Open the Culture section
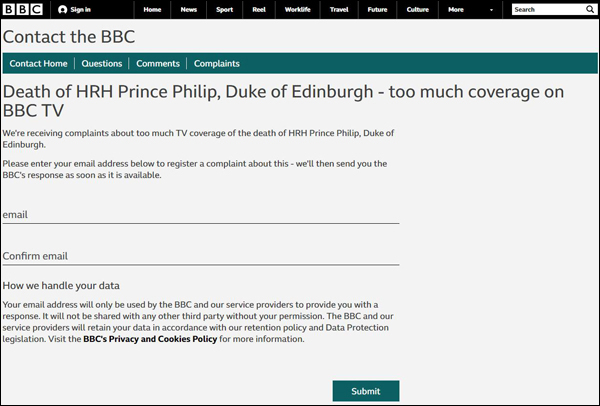600x406 pixels. click(x=417, y=10)
